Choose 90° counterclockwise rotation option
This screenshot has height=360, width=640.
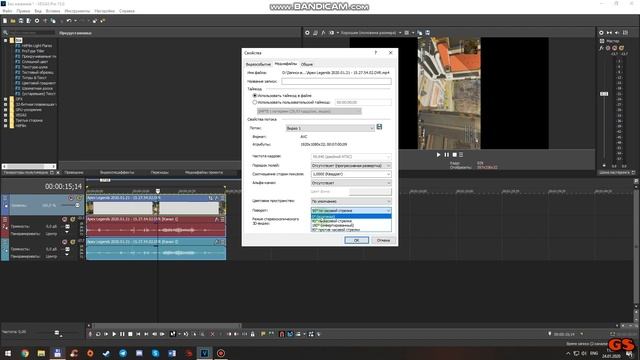pos(351,230)
